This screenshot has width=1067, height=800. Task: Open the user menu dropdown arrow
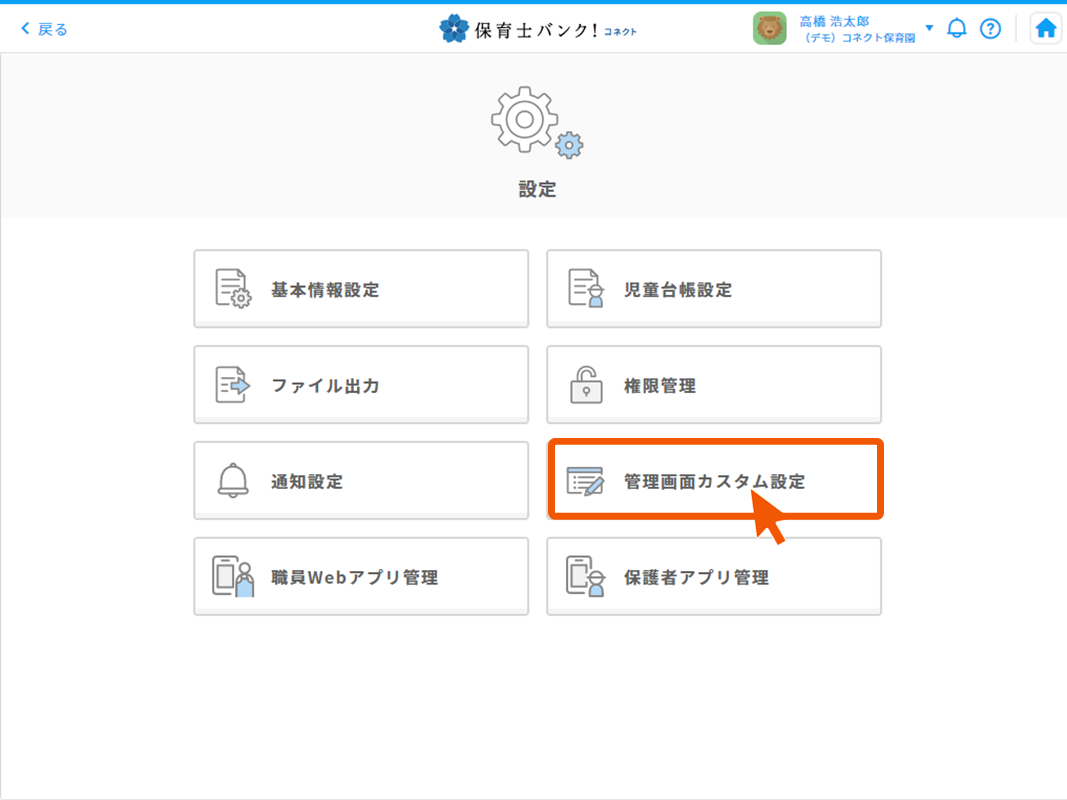(x=929, y=28)
